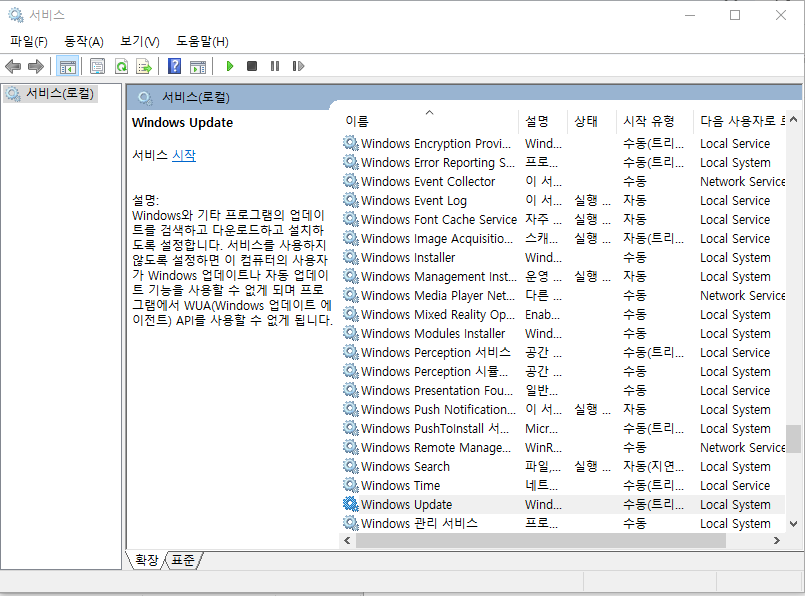The width and height of the screenshot is (805, 596).
Task: Click gear icon of Windows Encryption Provider row
Action: click(x=351, y=143)
